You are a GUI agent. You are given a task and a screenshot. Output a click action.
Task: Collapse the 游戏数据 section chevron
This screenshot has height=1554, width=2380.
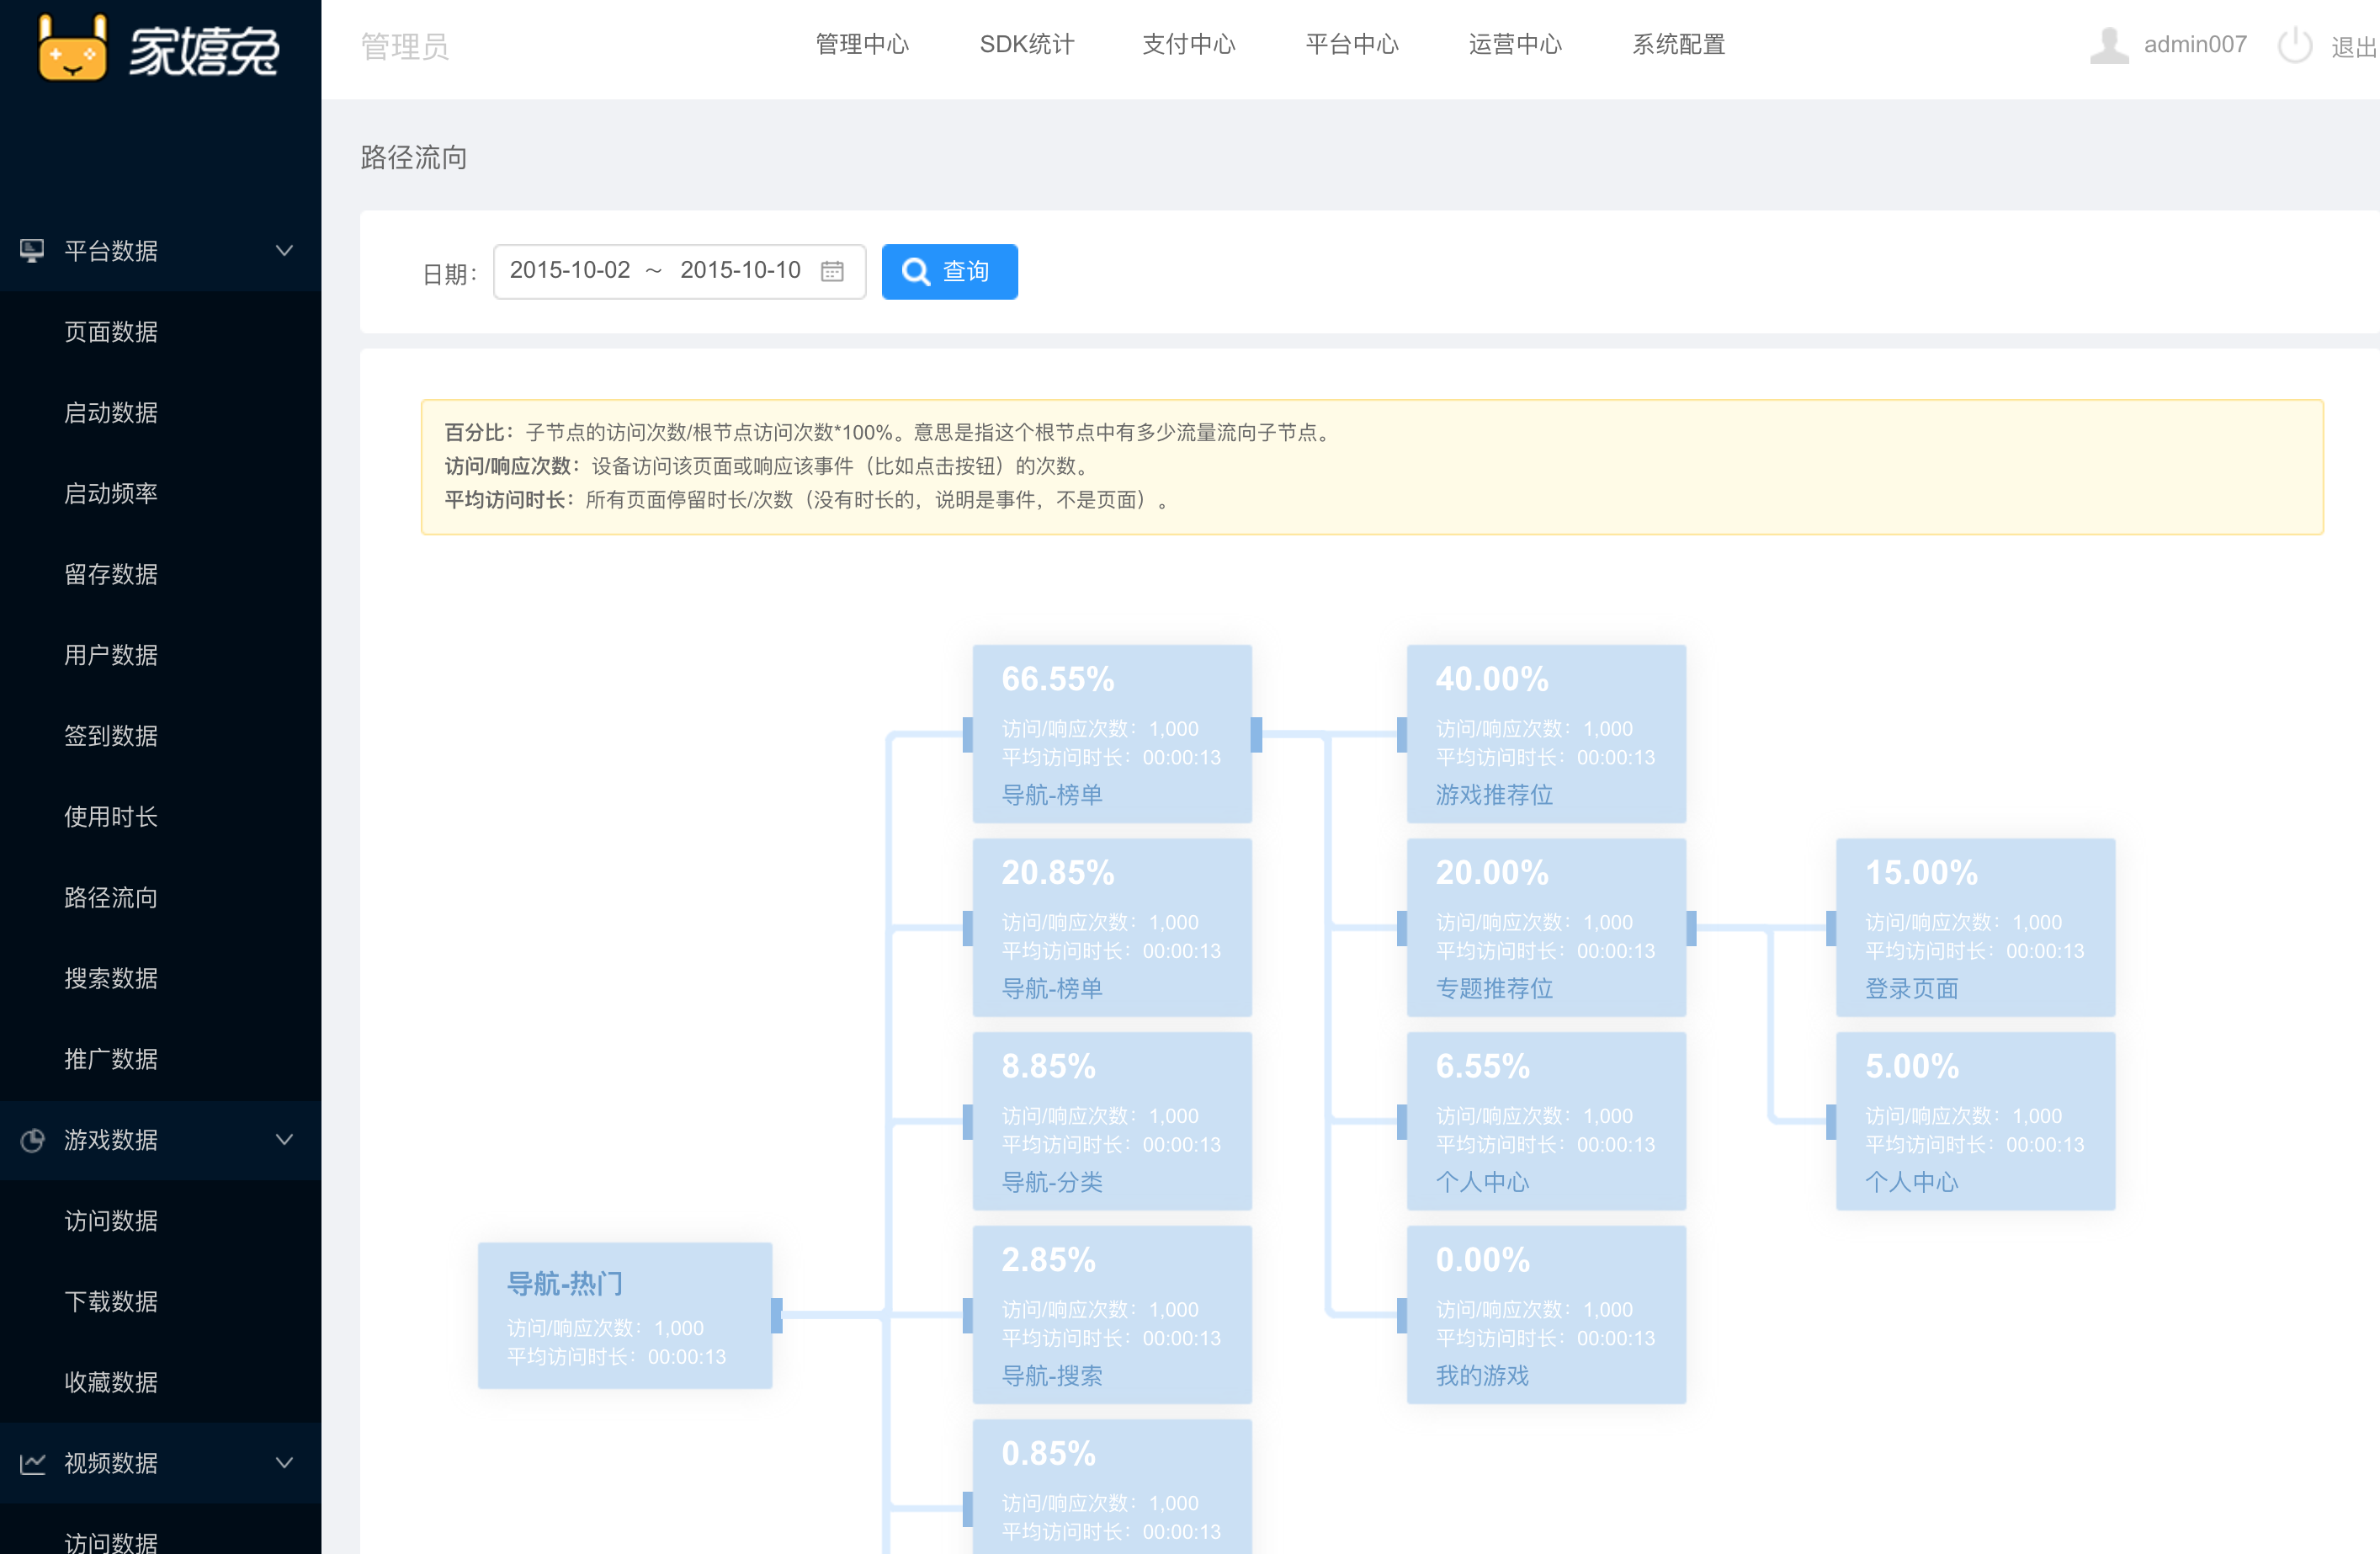(284, 1140)
